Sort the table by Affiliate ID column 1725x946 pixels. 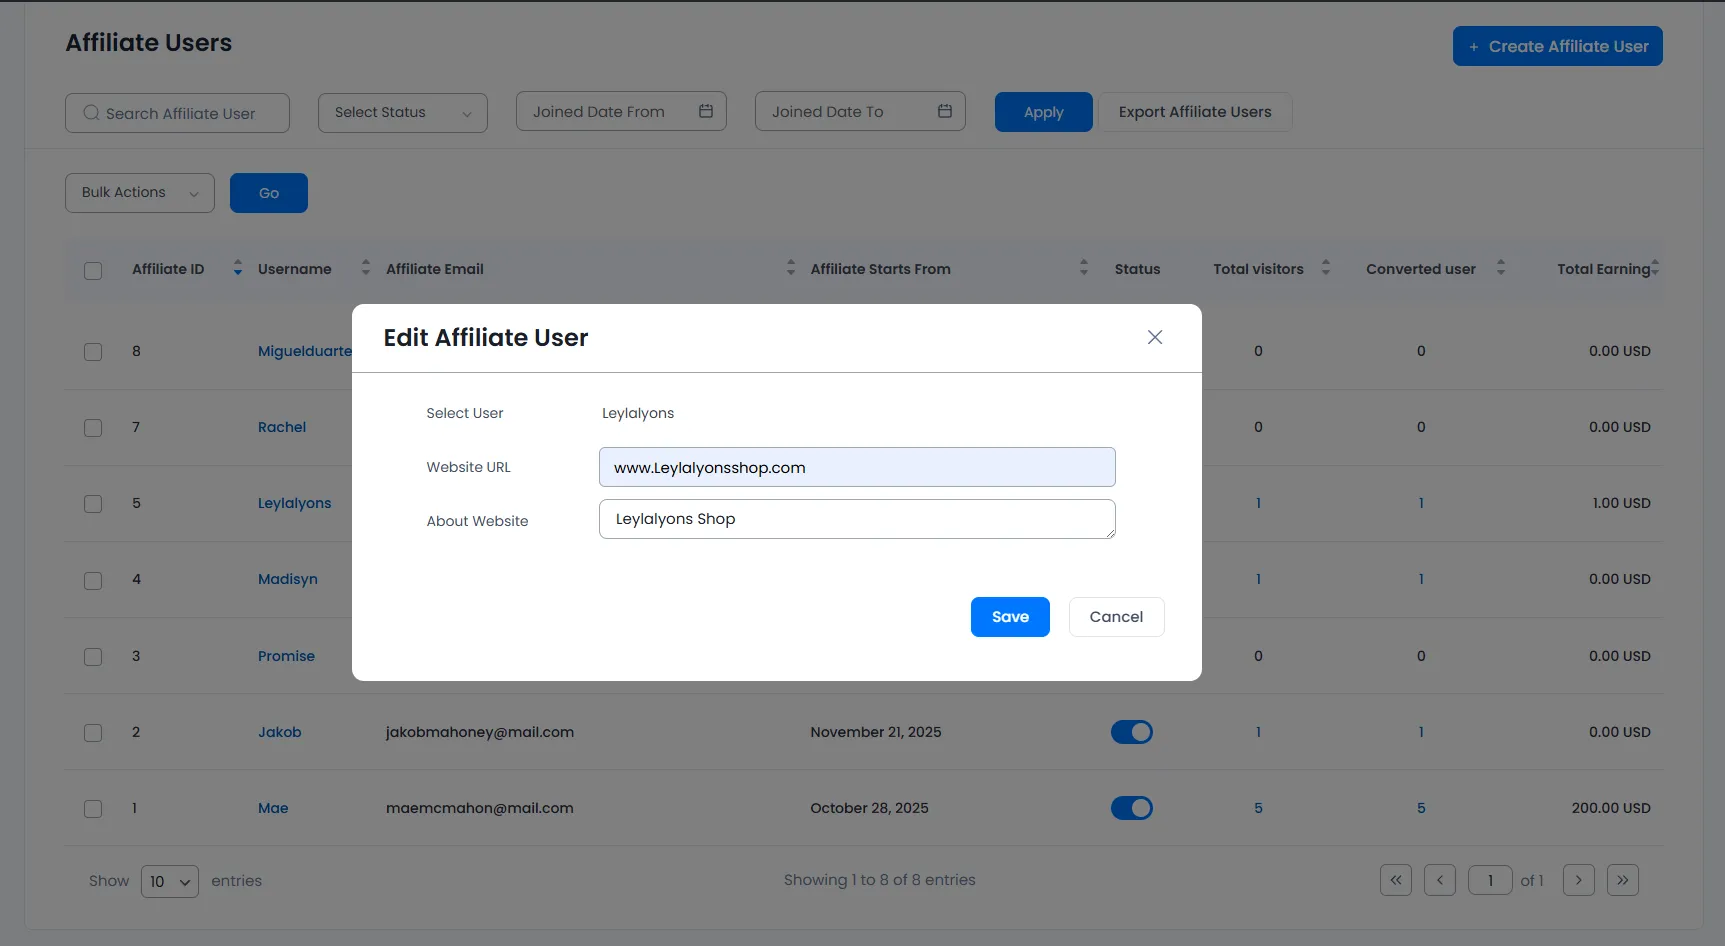(x=237, y=268)
